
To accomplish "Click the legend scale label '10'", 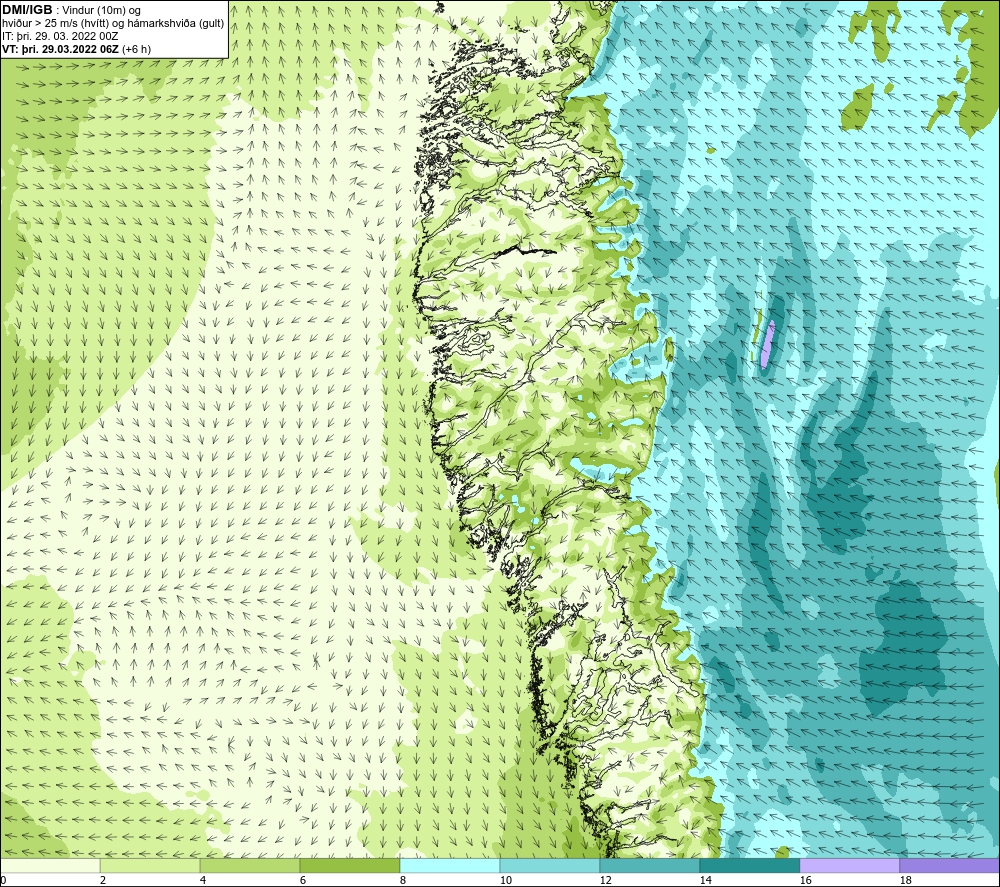I will [506, 881].
